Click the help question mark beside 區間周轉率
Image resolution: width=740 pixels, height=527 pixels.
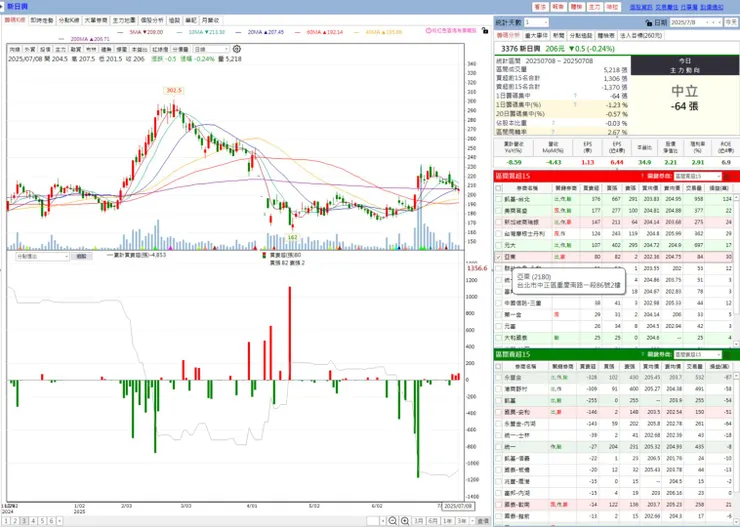pyautogui.click(x=553, y=132)
